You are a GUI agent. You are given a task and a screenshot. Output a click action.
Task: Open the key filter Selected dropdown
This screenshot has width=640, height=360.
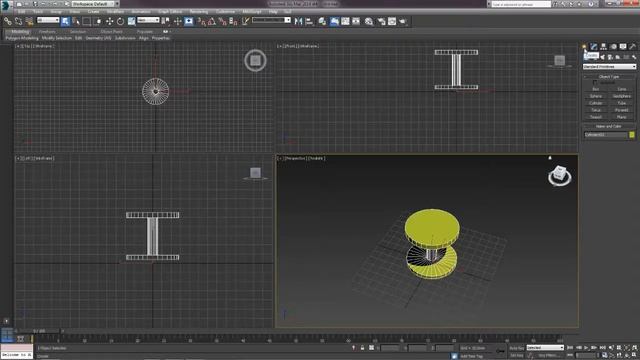545,348
